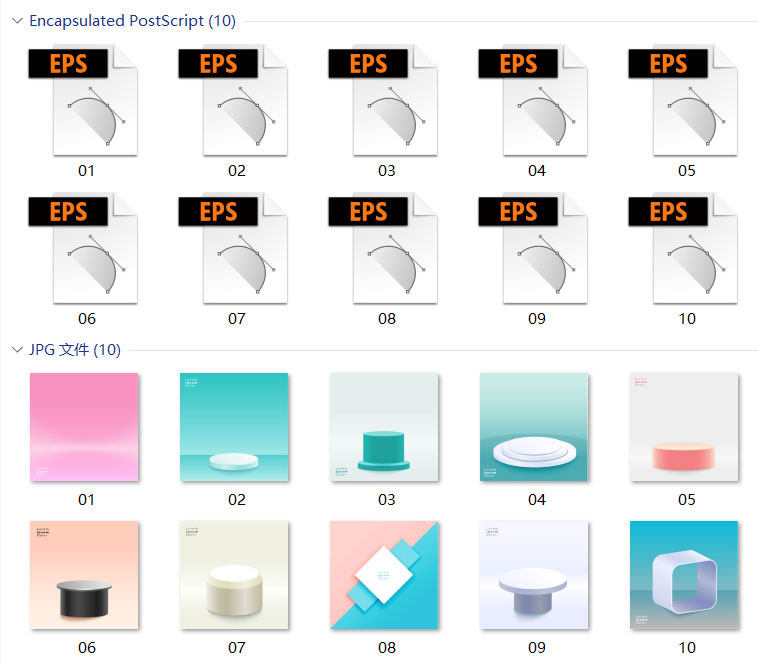Screen dimensions: 758x665
Task: Select the rounded square frame thumbnail 10
Action: (684, 575)
